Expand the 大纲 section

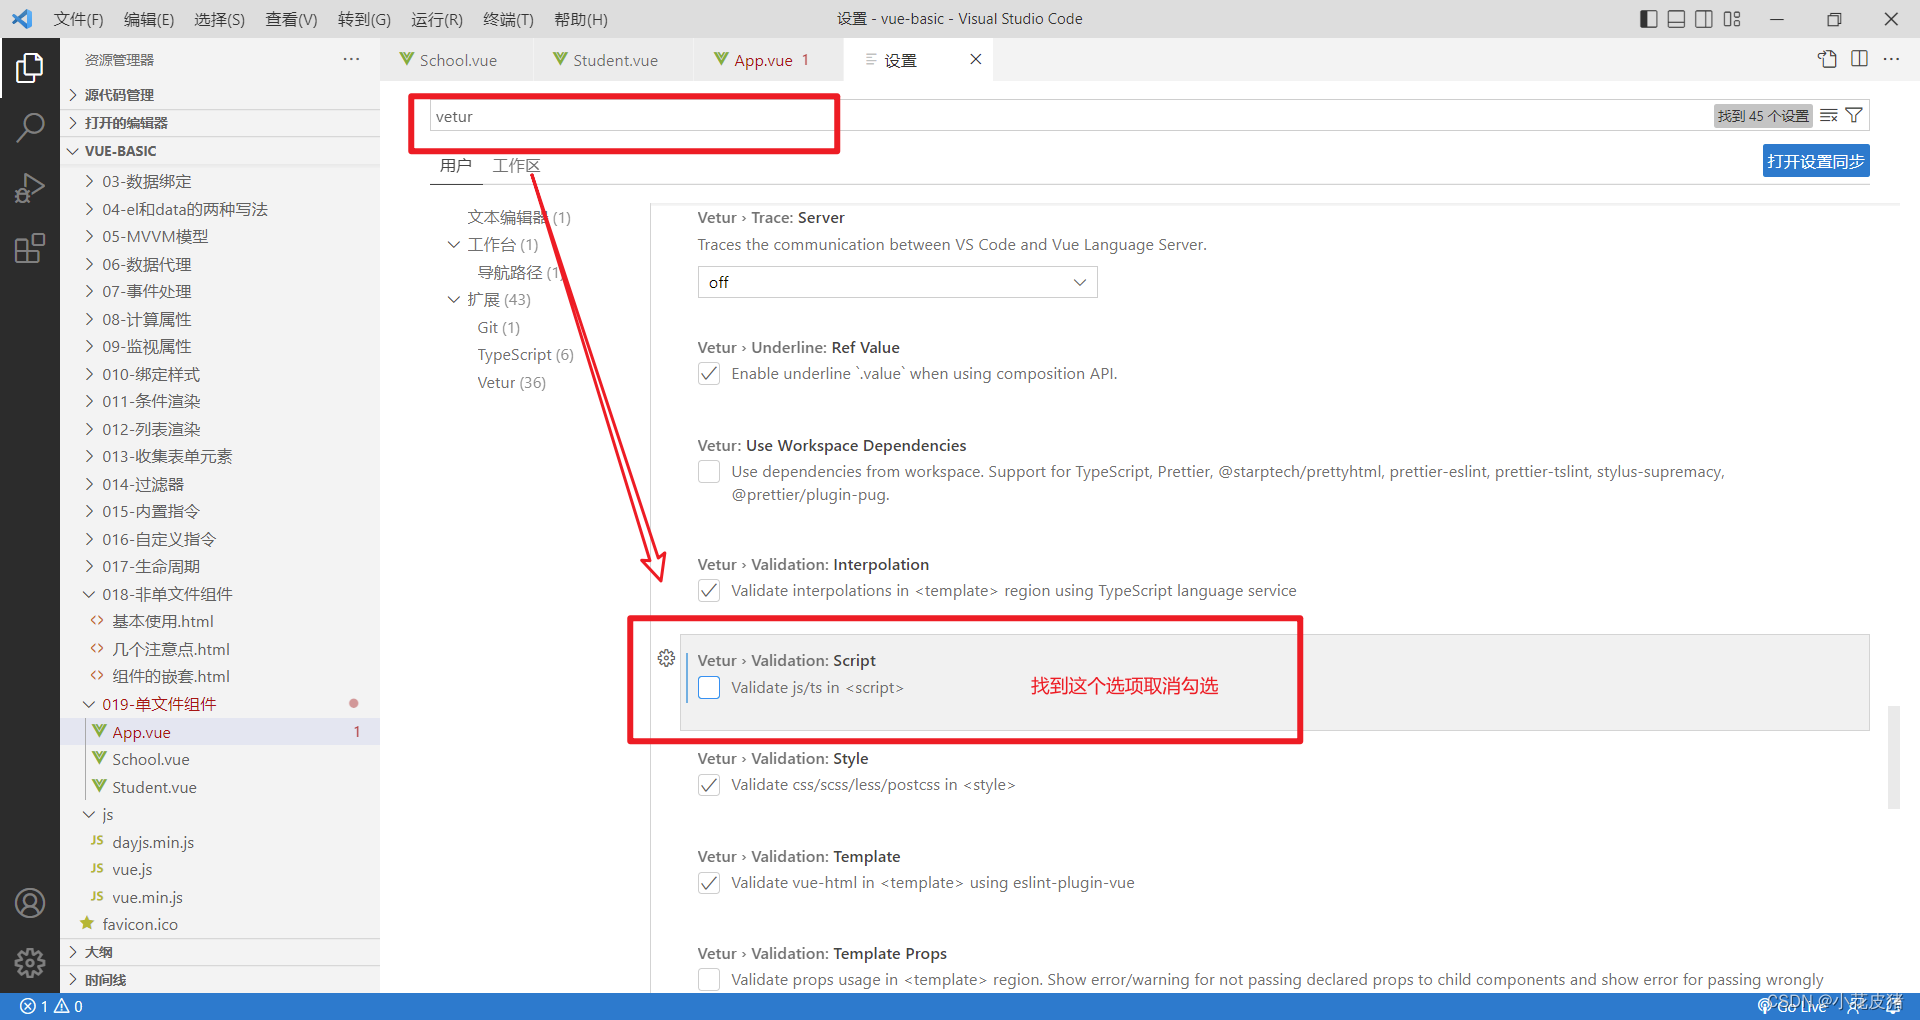[x=220, y=952]
